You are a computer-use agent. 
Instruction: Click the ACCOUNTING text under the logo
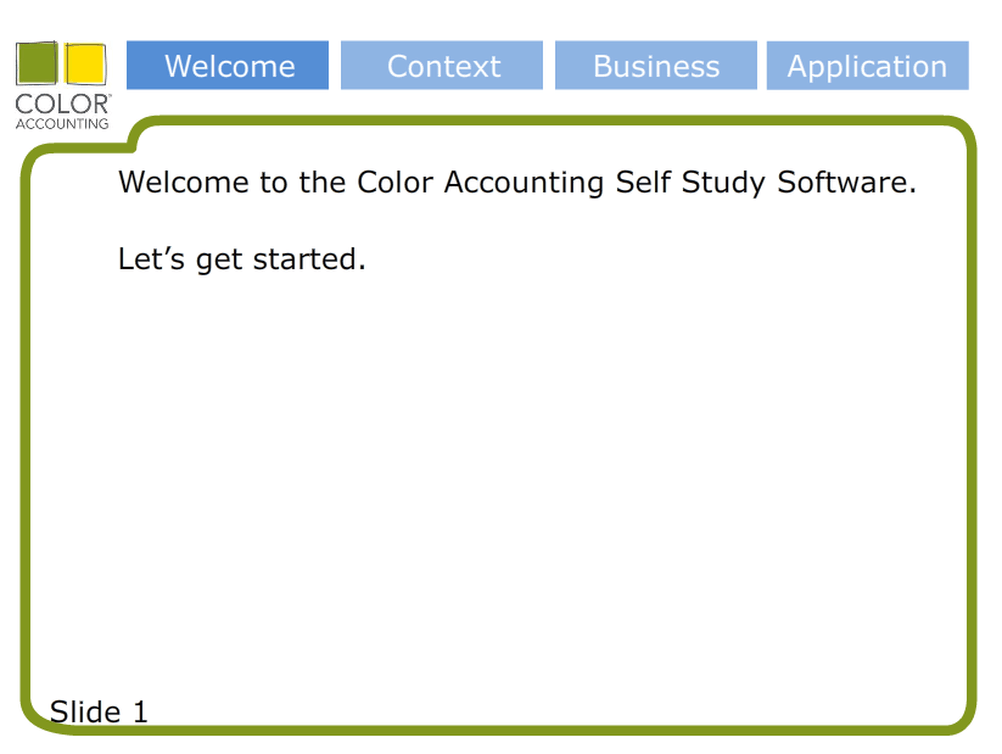62,123
